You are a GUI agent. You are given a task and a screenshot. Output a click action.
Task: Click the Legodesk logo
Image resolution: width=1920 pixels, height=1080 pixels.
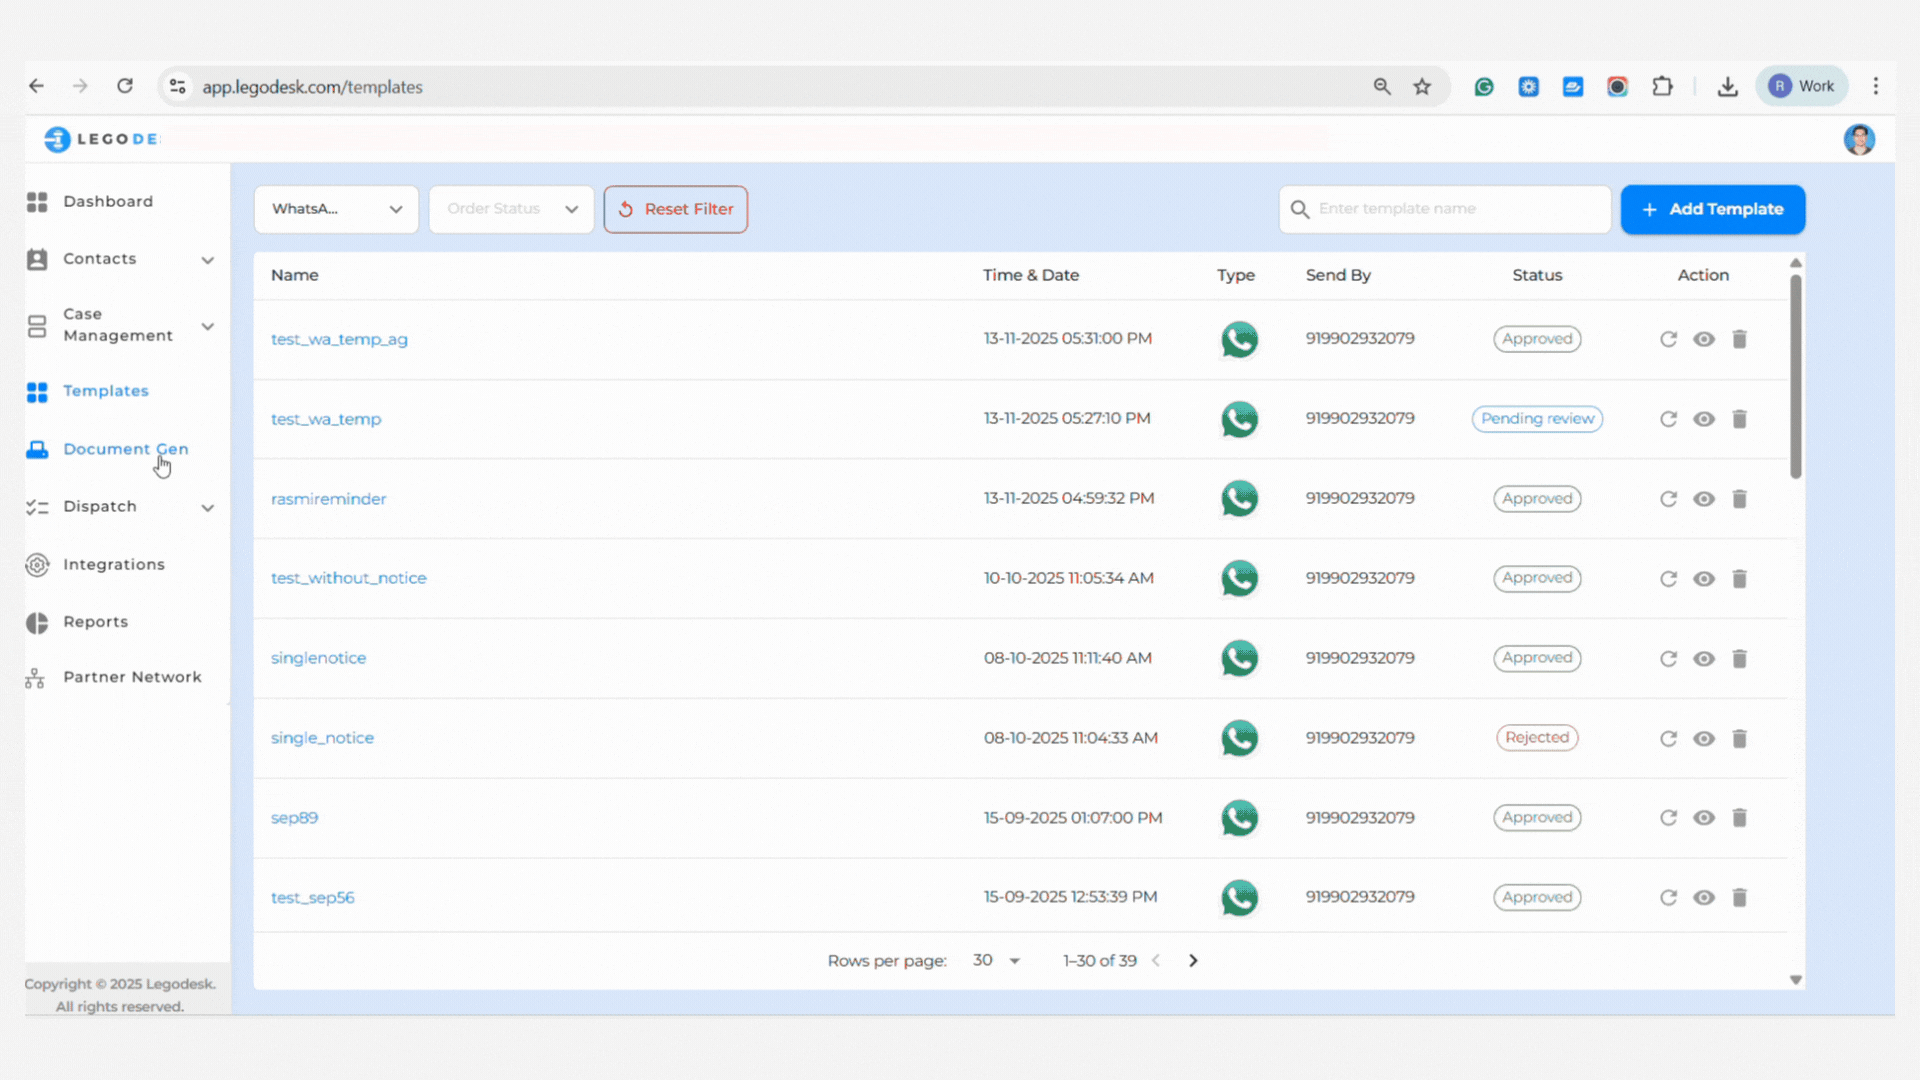pyautogui.click(x=101, y=139)
